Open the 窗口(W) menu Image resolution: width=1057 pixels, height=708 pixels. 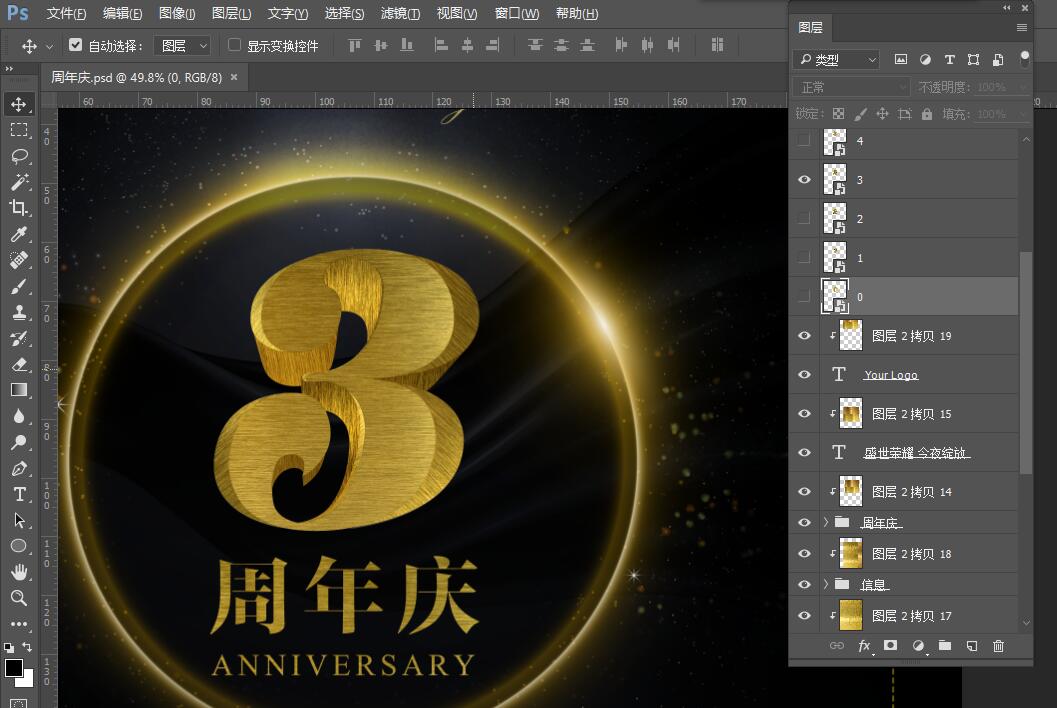tap(516, 13)
